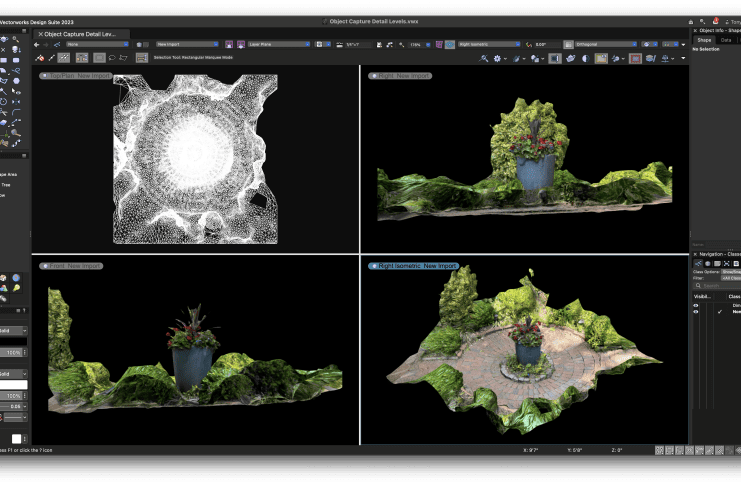This screenshot has height=486, width=741.
Task: Activate the Front New Import viewport label
Action: (x=71, y=266)
